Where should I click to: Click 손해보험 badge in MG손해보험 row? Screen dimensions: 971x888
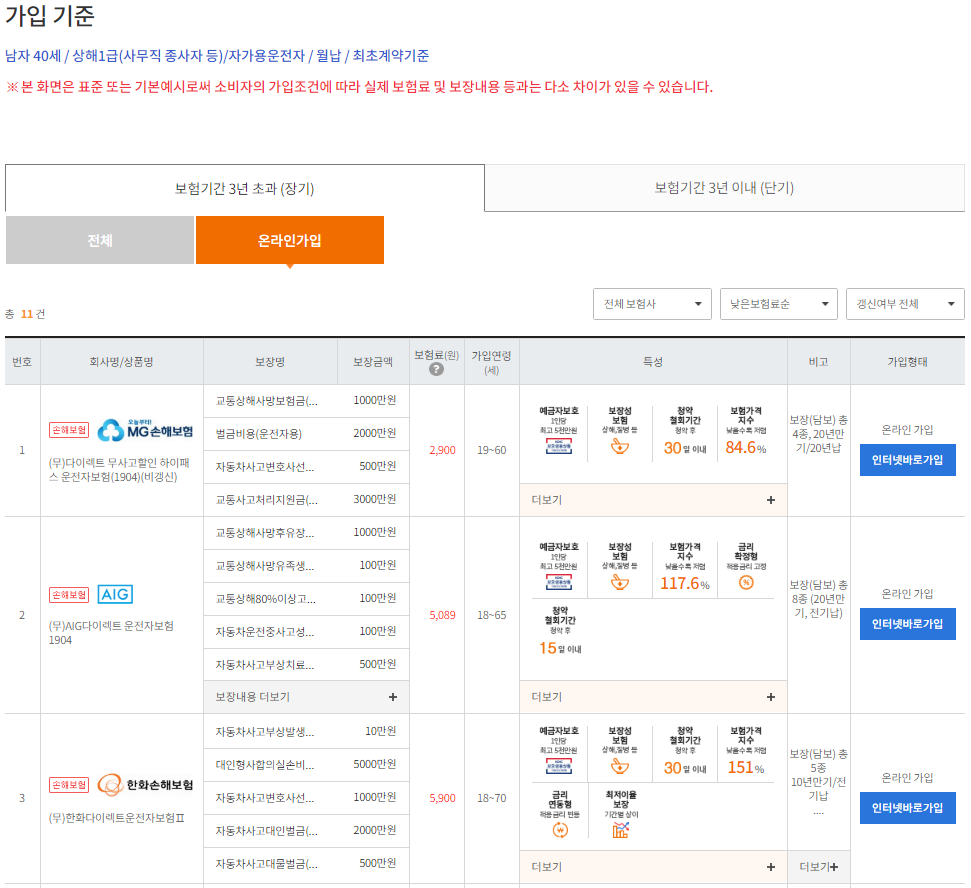pyautogui.click(x=69, y=430)
